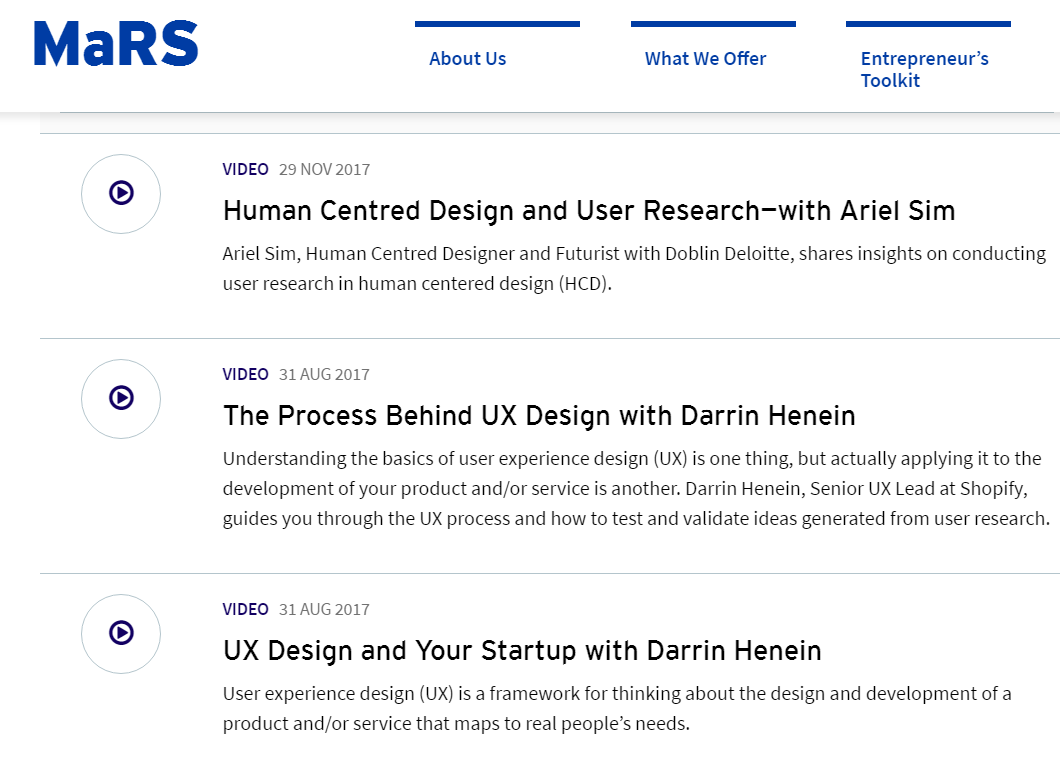Open Human Centred Design and User Research article
Screen dimensions: 1060x764
pyautogui.click(x=588, y=211)
